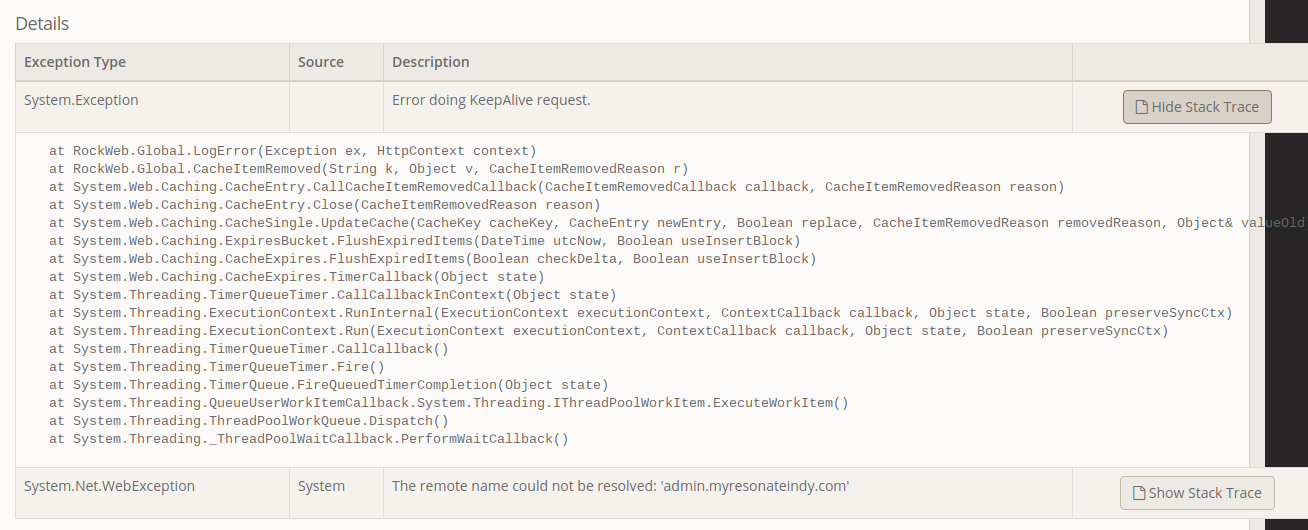Click the ThreadPoolWorkQueue.Dispatch() stack trace line
1308x530 pixels.
248,421
